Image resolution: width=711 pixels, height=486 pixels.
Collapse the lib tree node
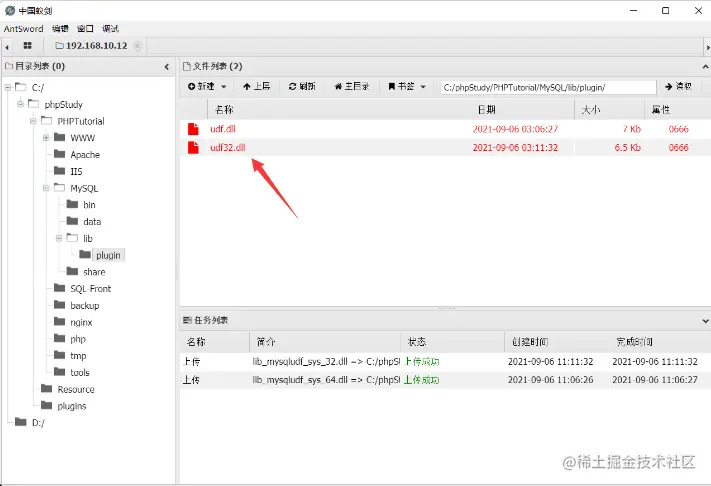tap(59, 238)
